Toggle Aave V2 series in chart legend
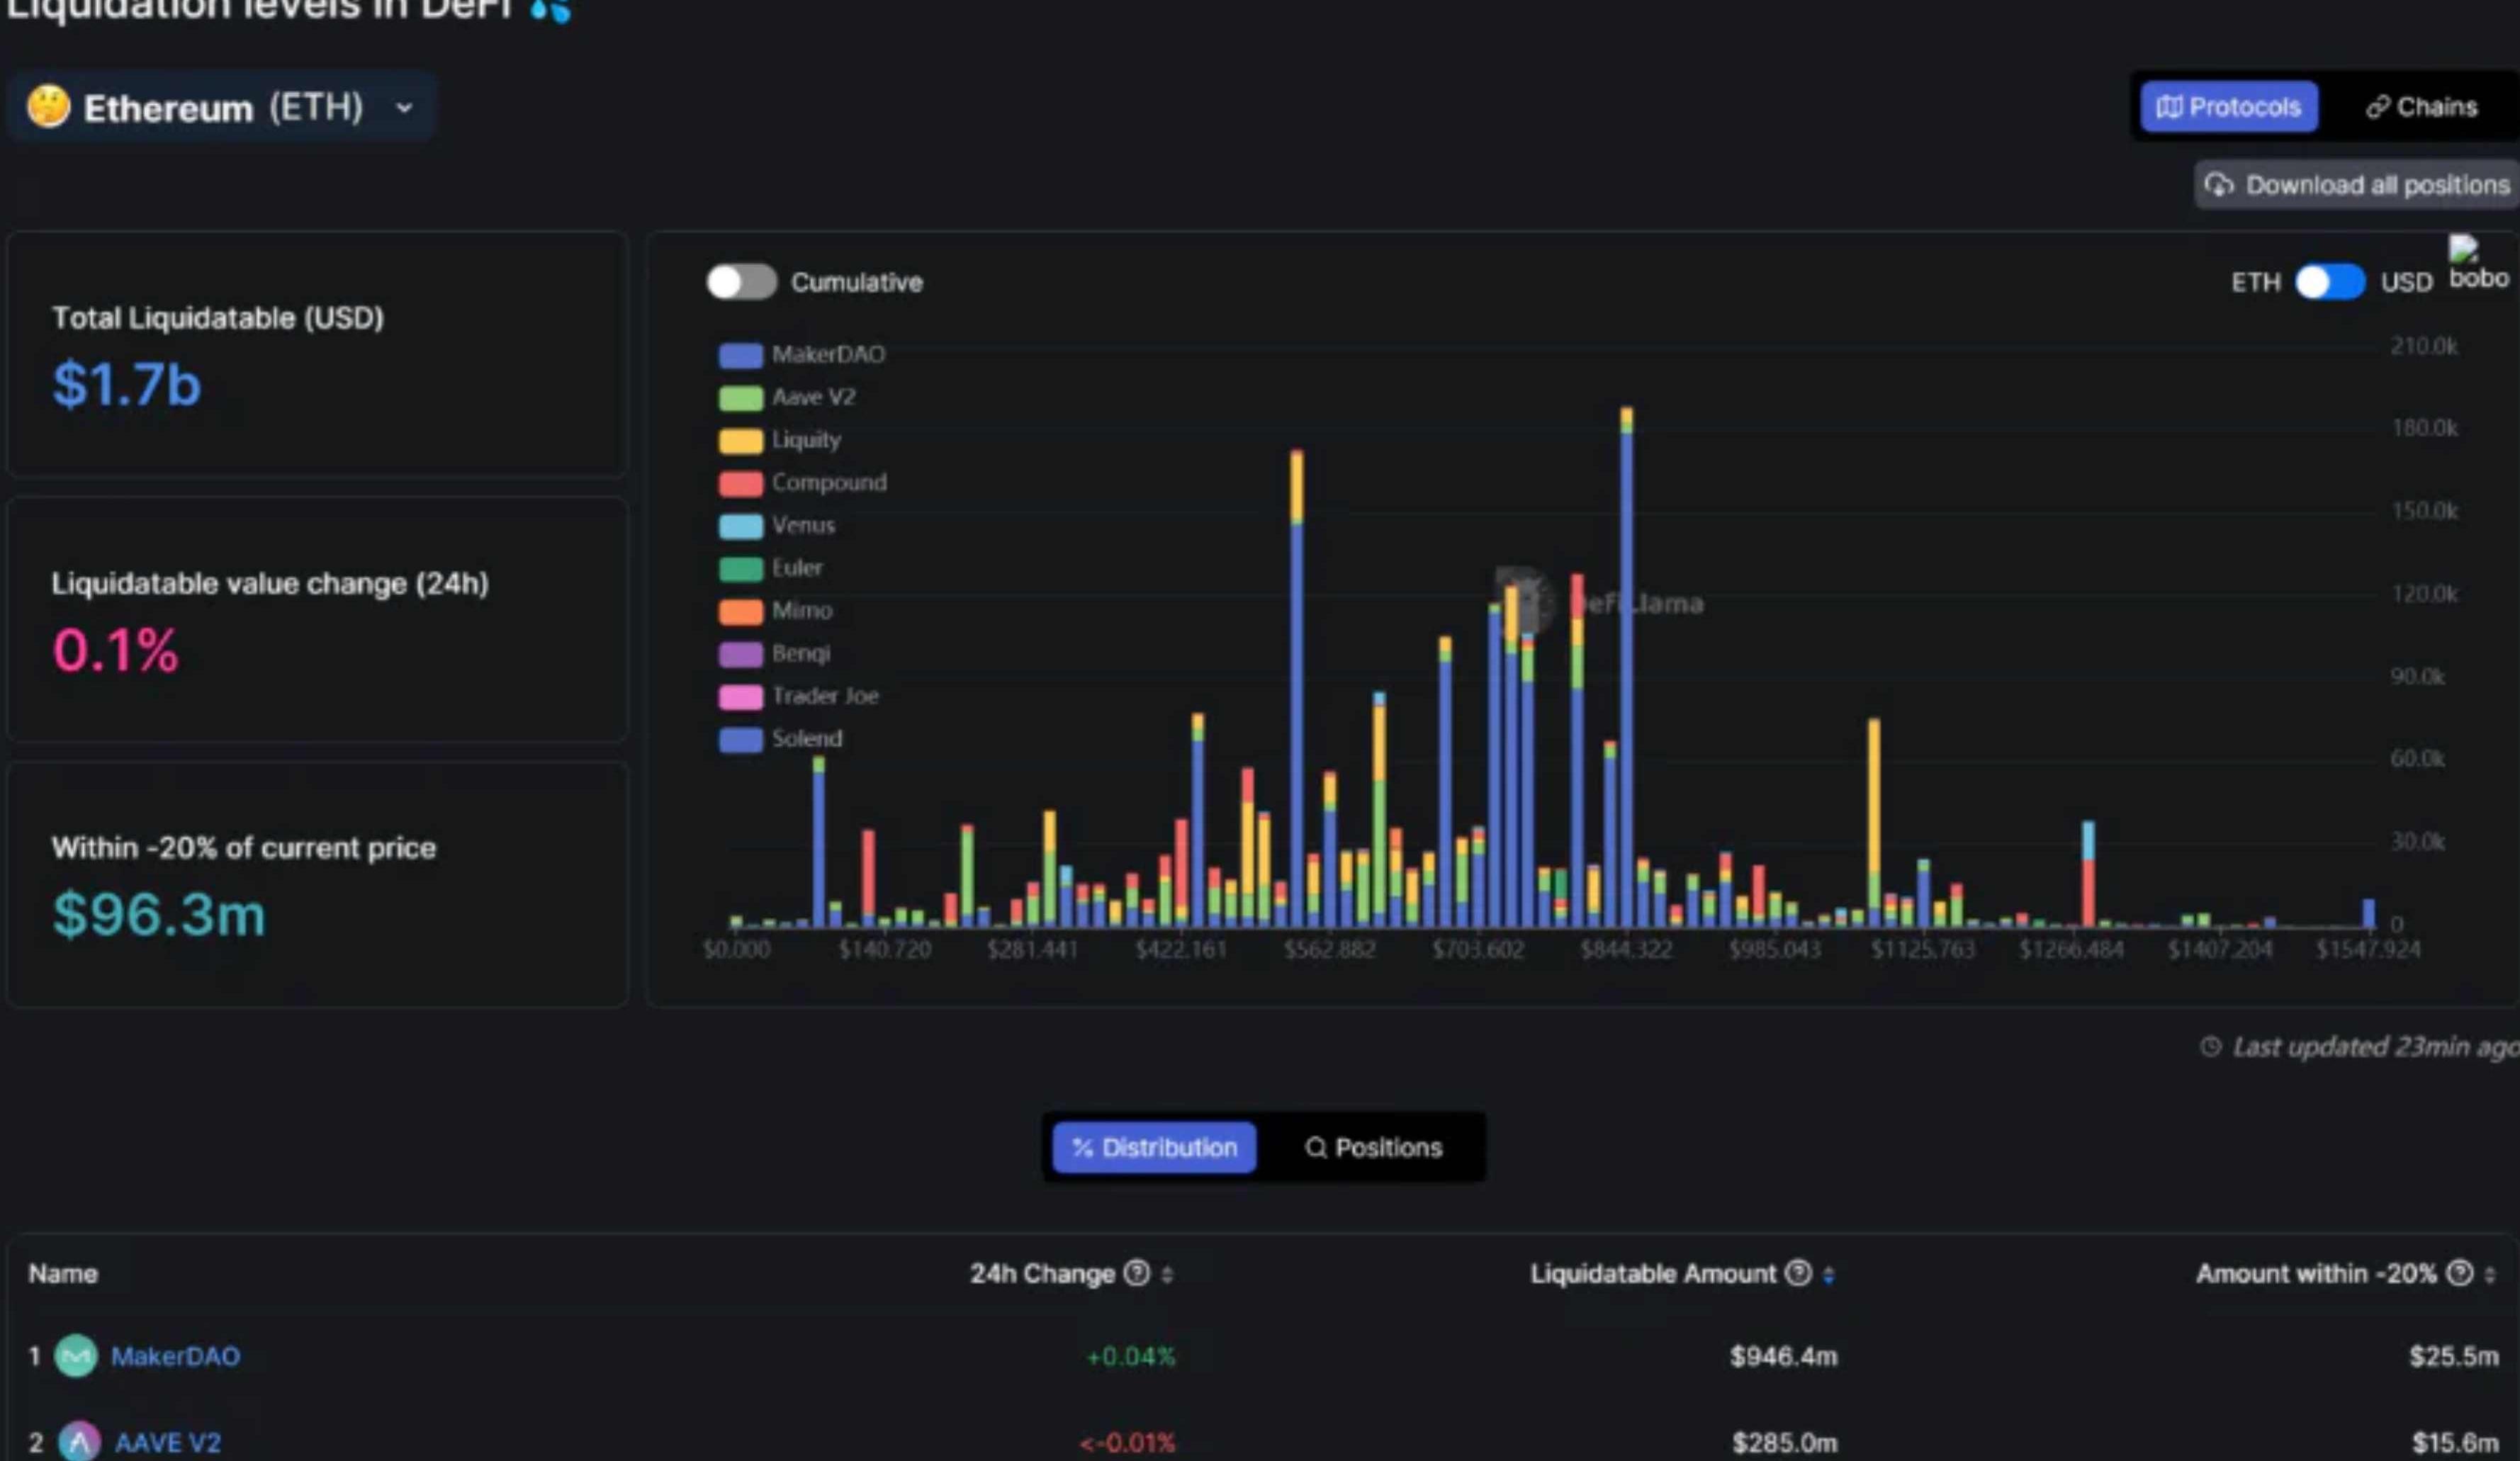This screenshot has height=1461, width=2520. coord(787,397)
